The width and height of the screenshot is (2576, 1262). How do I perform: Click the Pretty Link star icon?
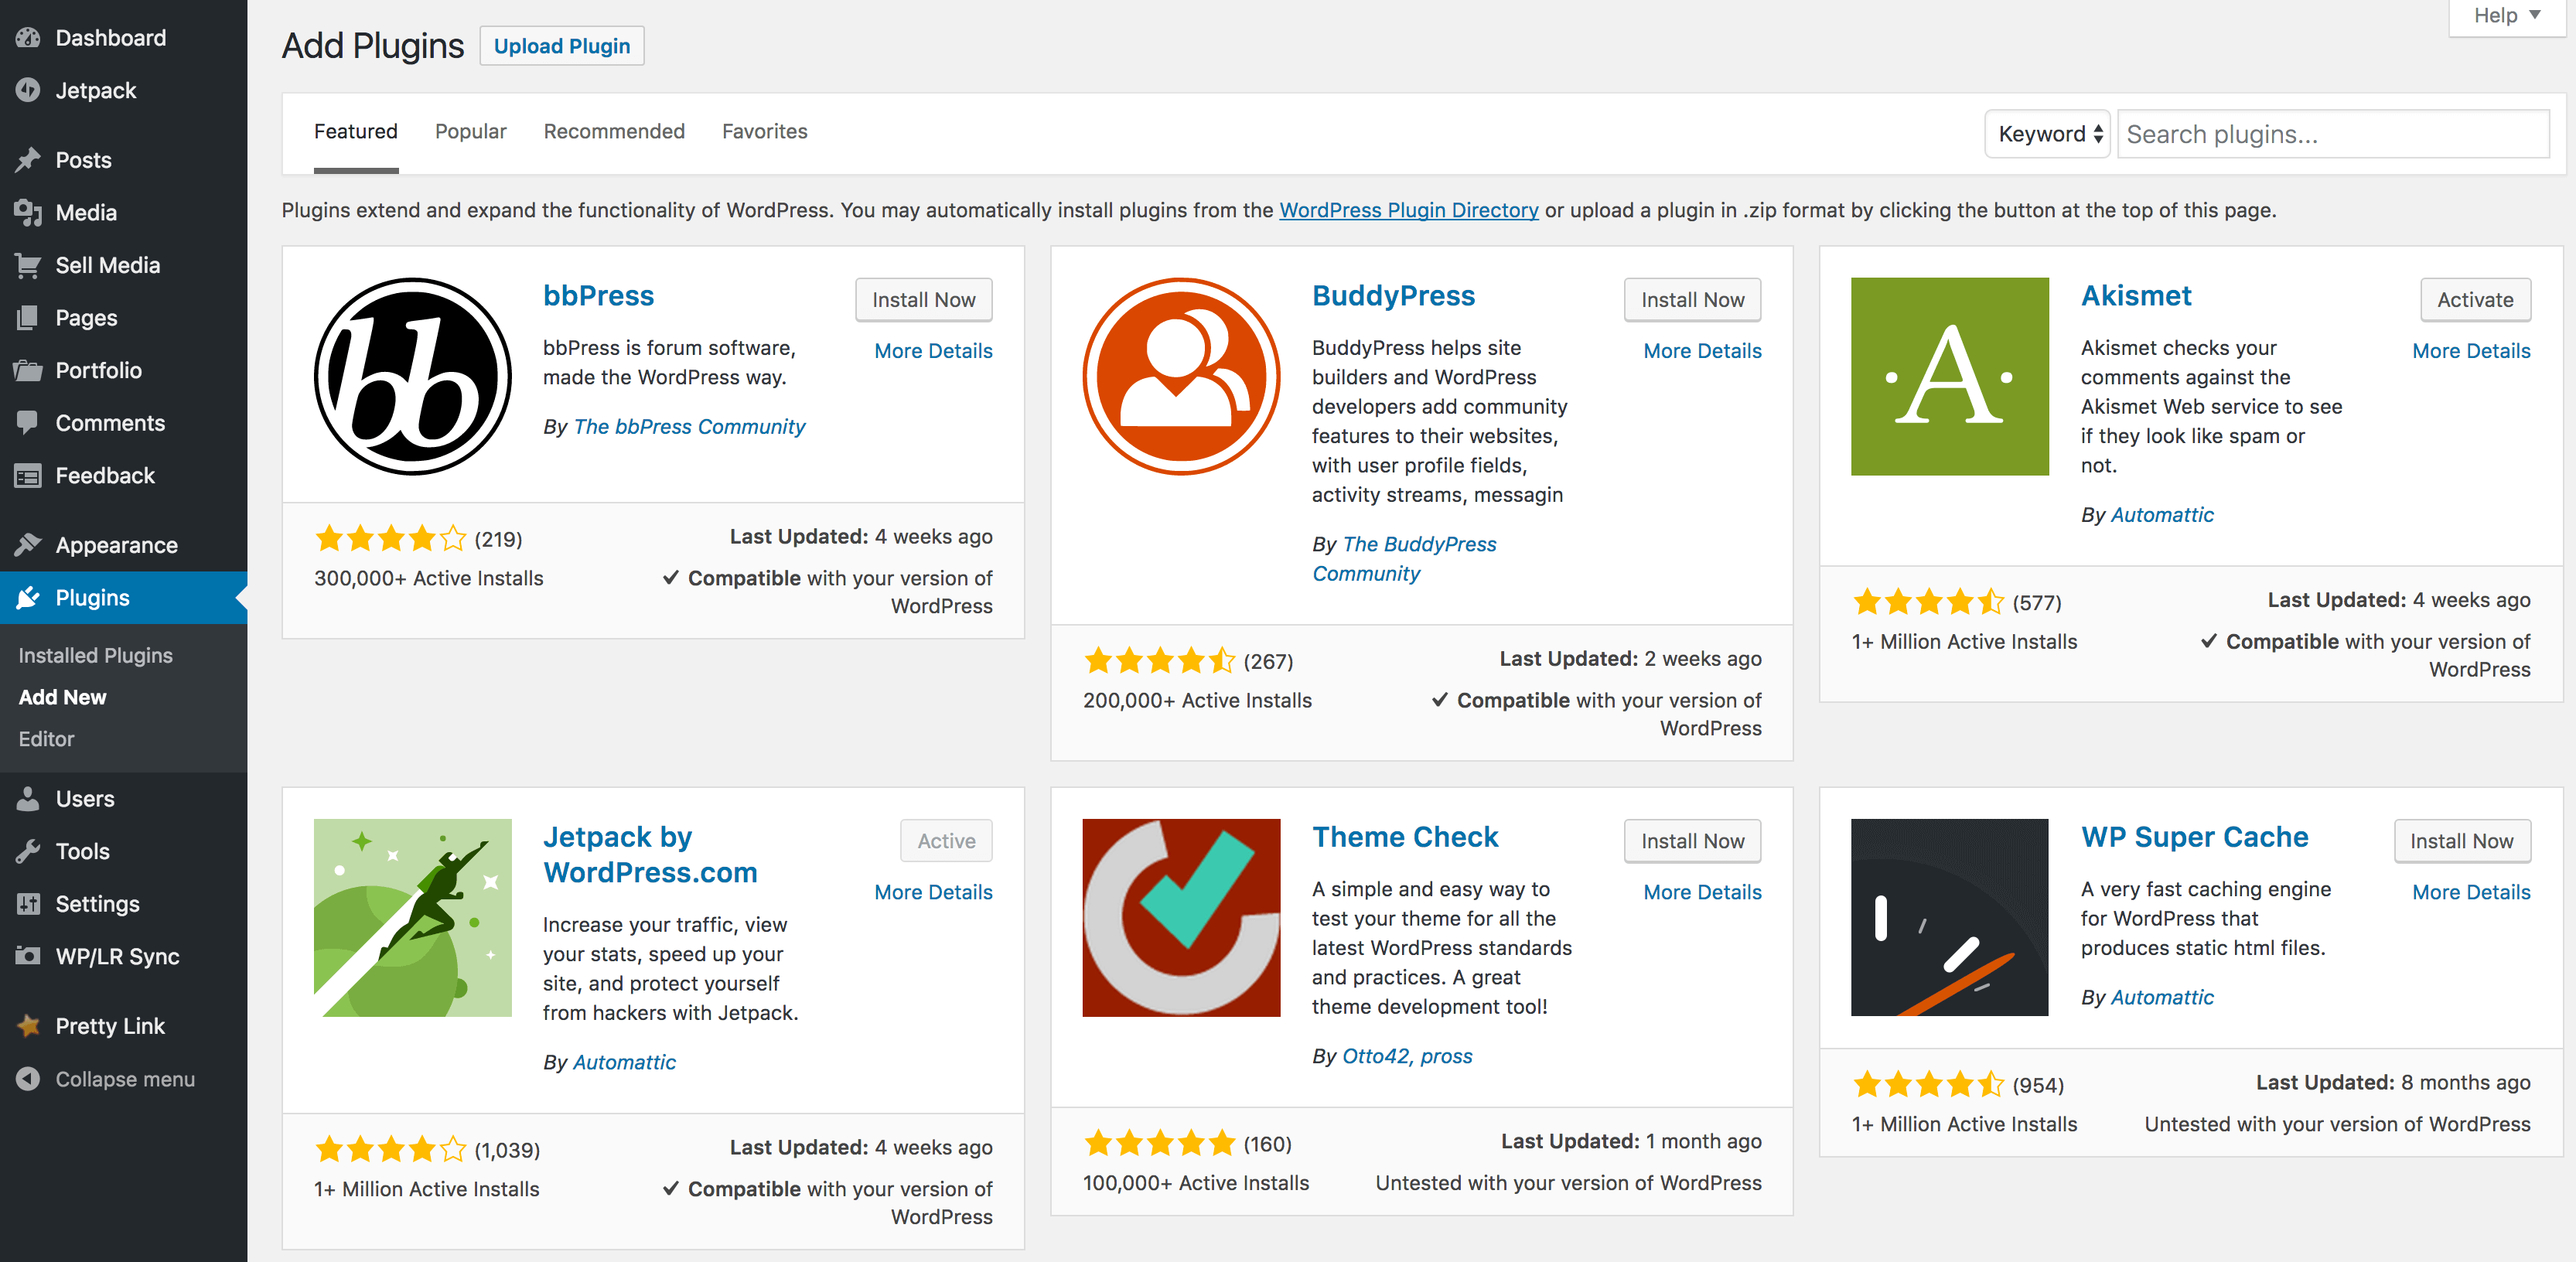[28, 1026]
